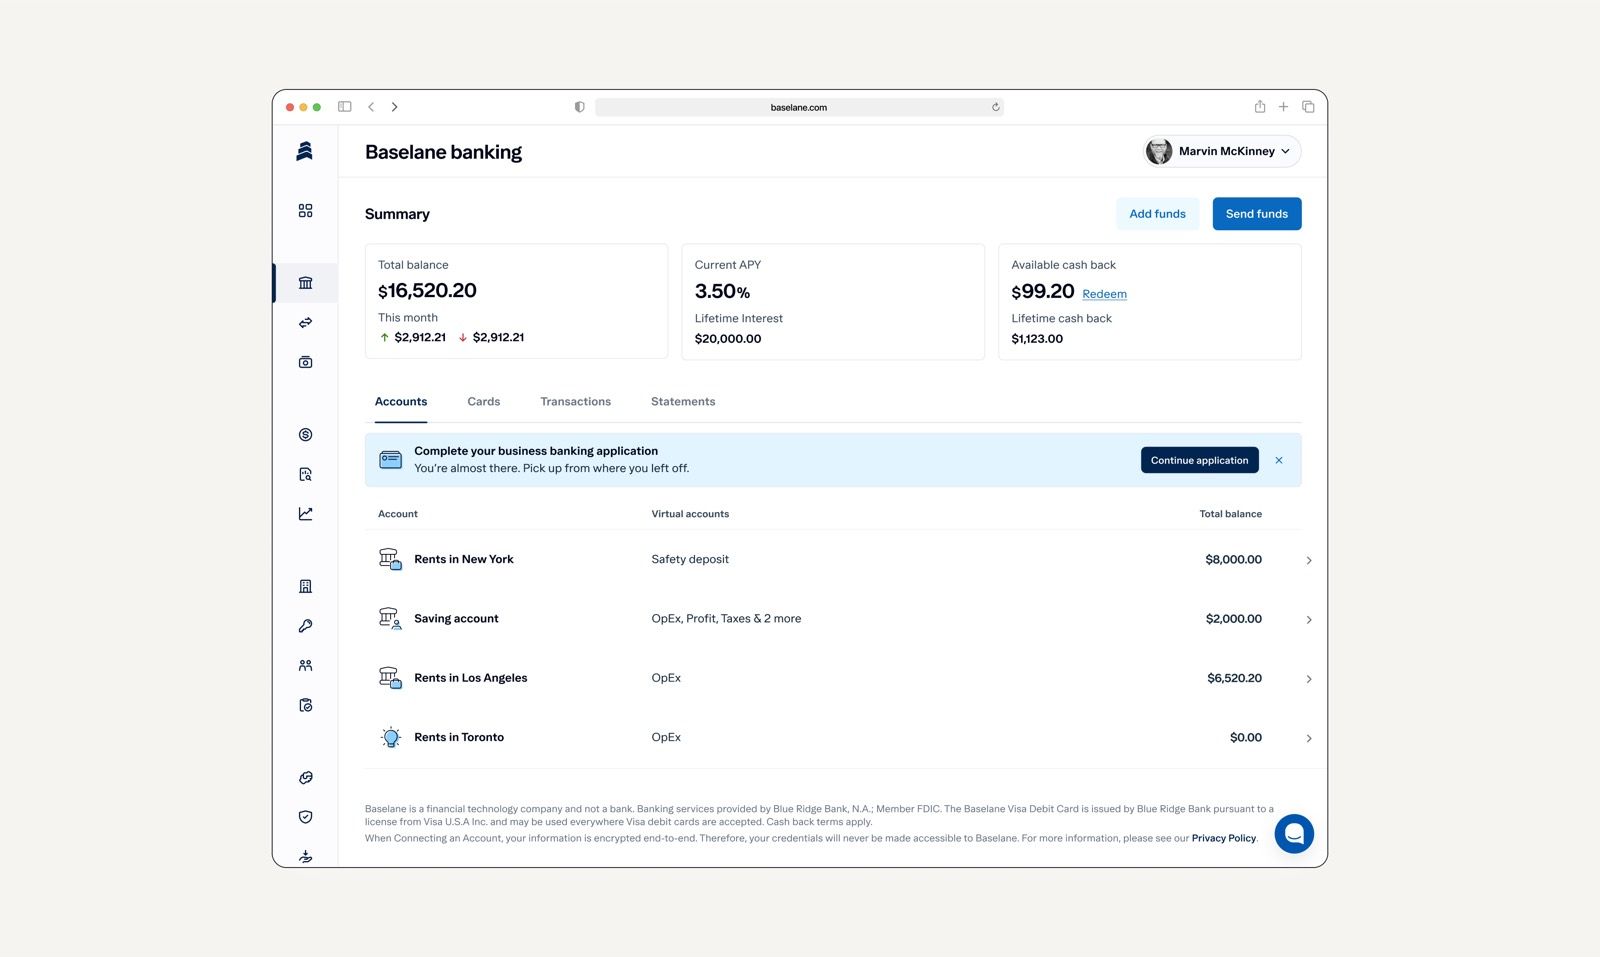Click the browser tab overview icon
The width and height of the screenshot is (1600, 957).
coord(1308,107)
